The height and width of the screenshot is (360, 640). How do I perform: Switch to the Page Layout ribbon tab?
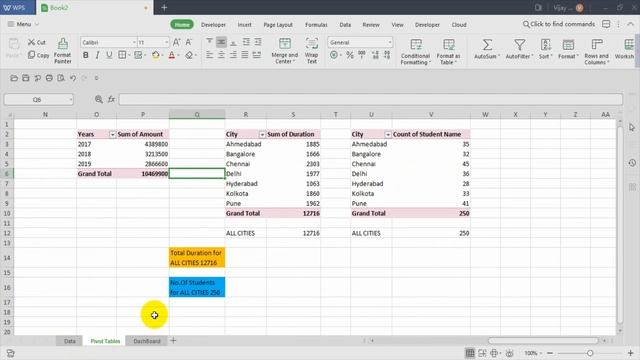pos(278,25)
